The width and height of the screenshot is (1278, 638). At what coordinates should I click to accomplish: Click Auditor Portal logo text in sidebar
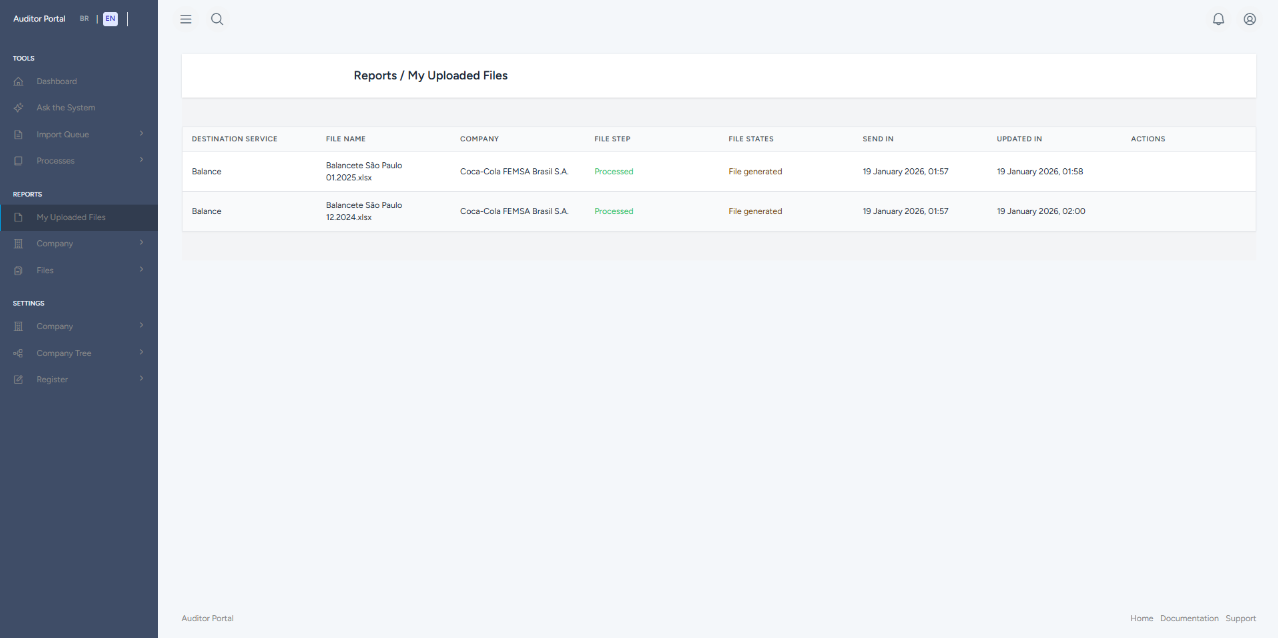[x=39, y=19]
